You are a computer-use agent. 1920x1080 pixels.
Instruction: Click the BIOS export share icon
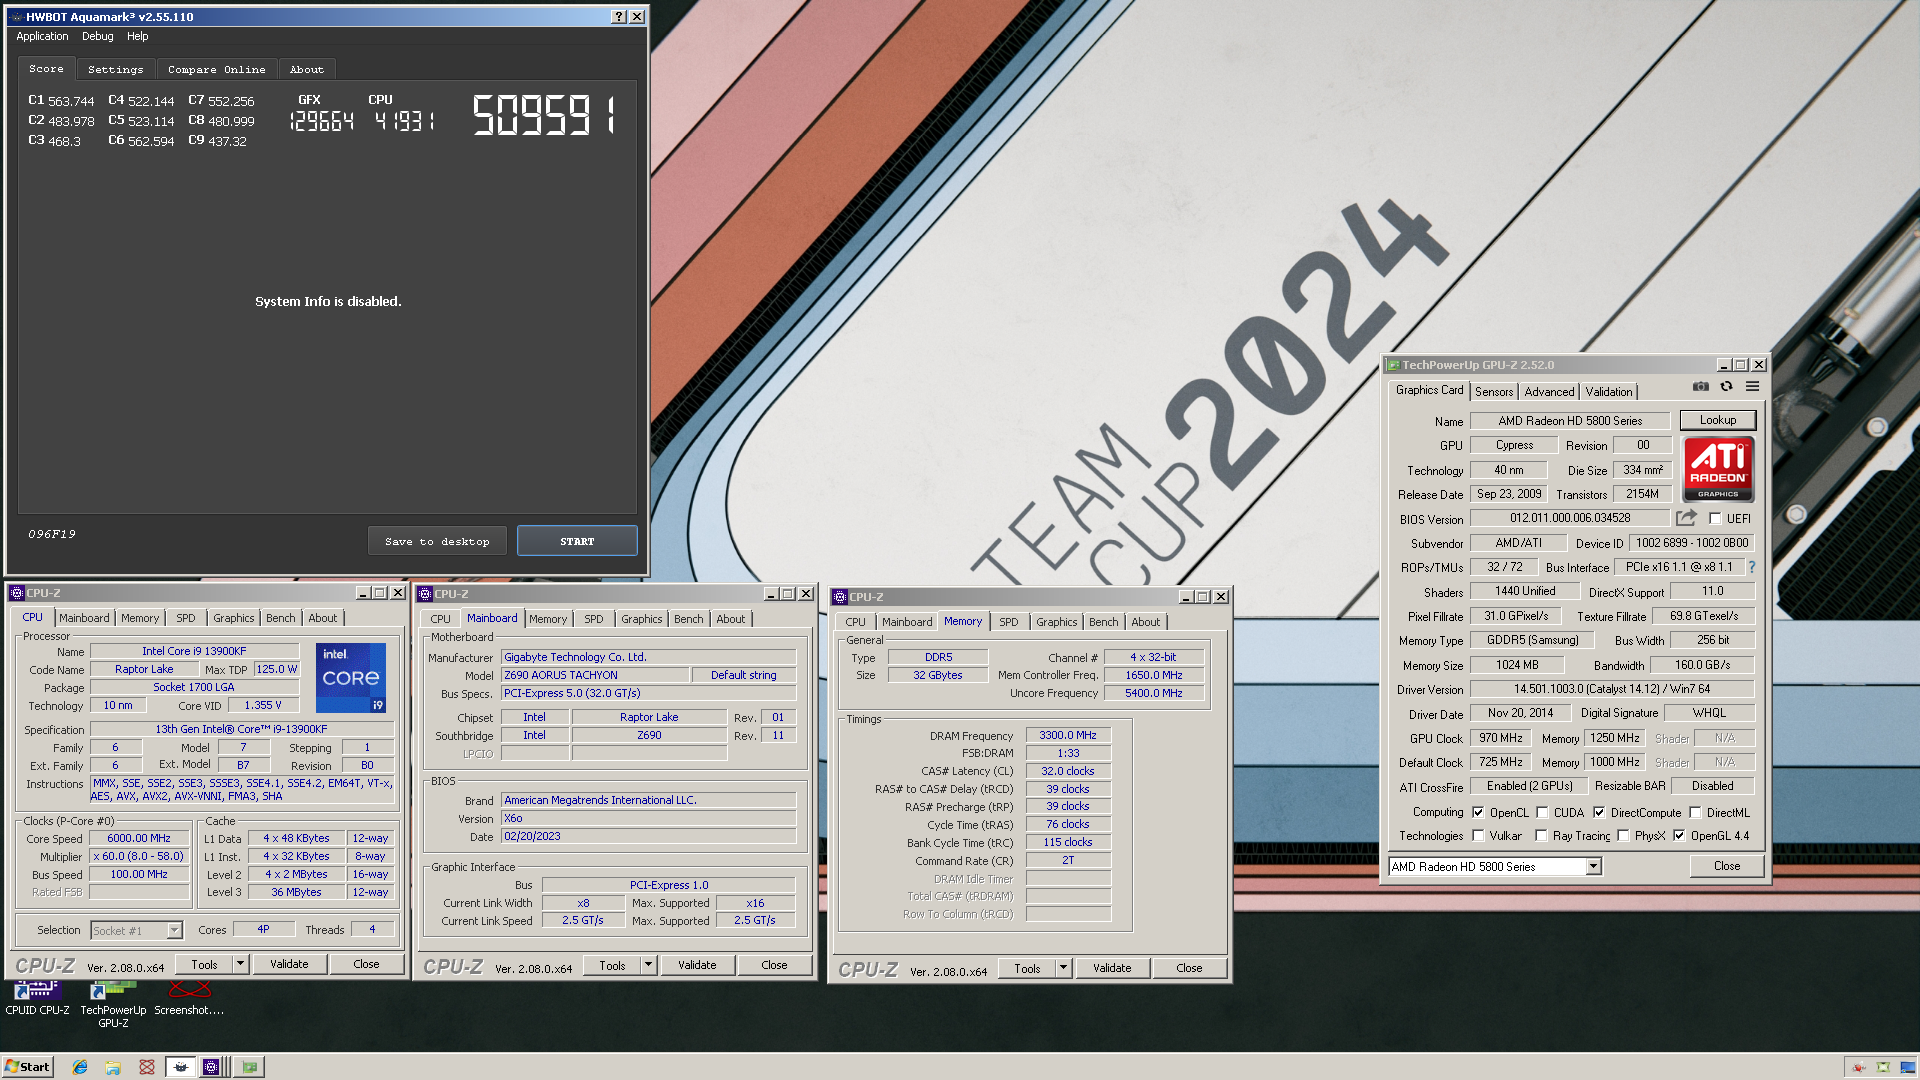[x=1687, y=518]
